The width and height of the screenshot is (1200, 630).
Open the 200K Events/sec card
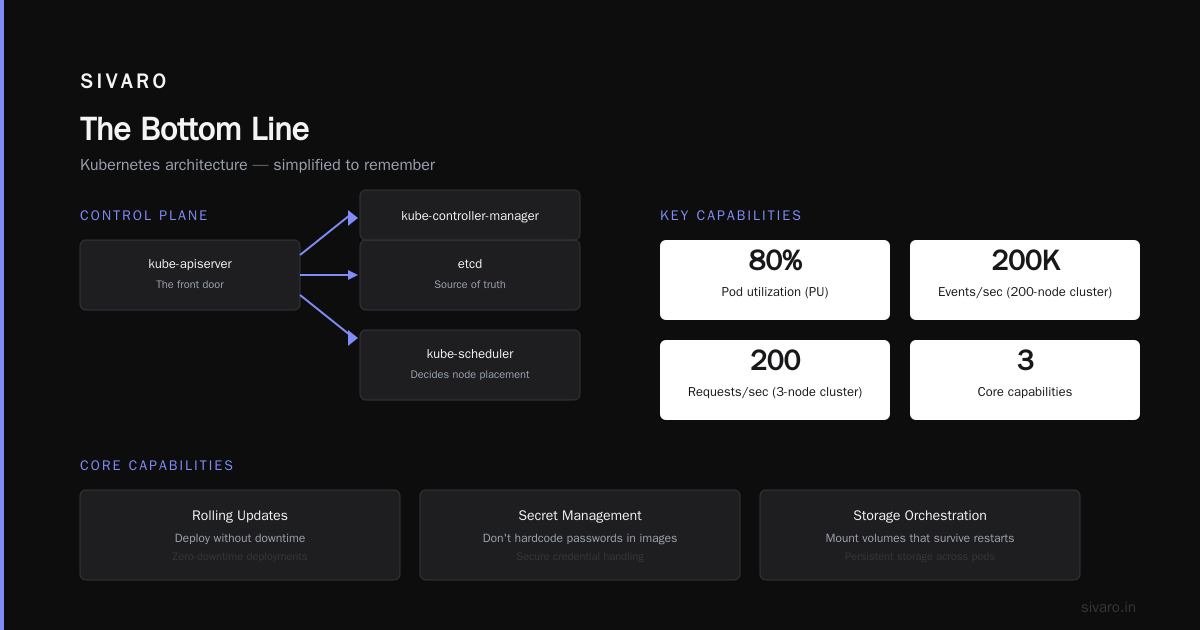tap(1025, 280)
